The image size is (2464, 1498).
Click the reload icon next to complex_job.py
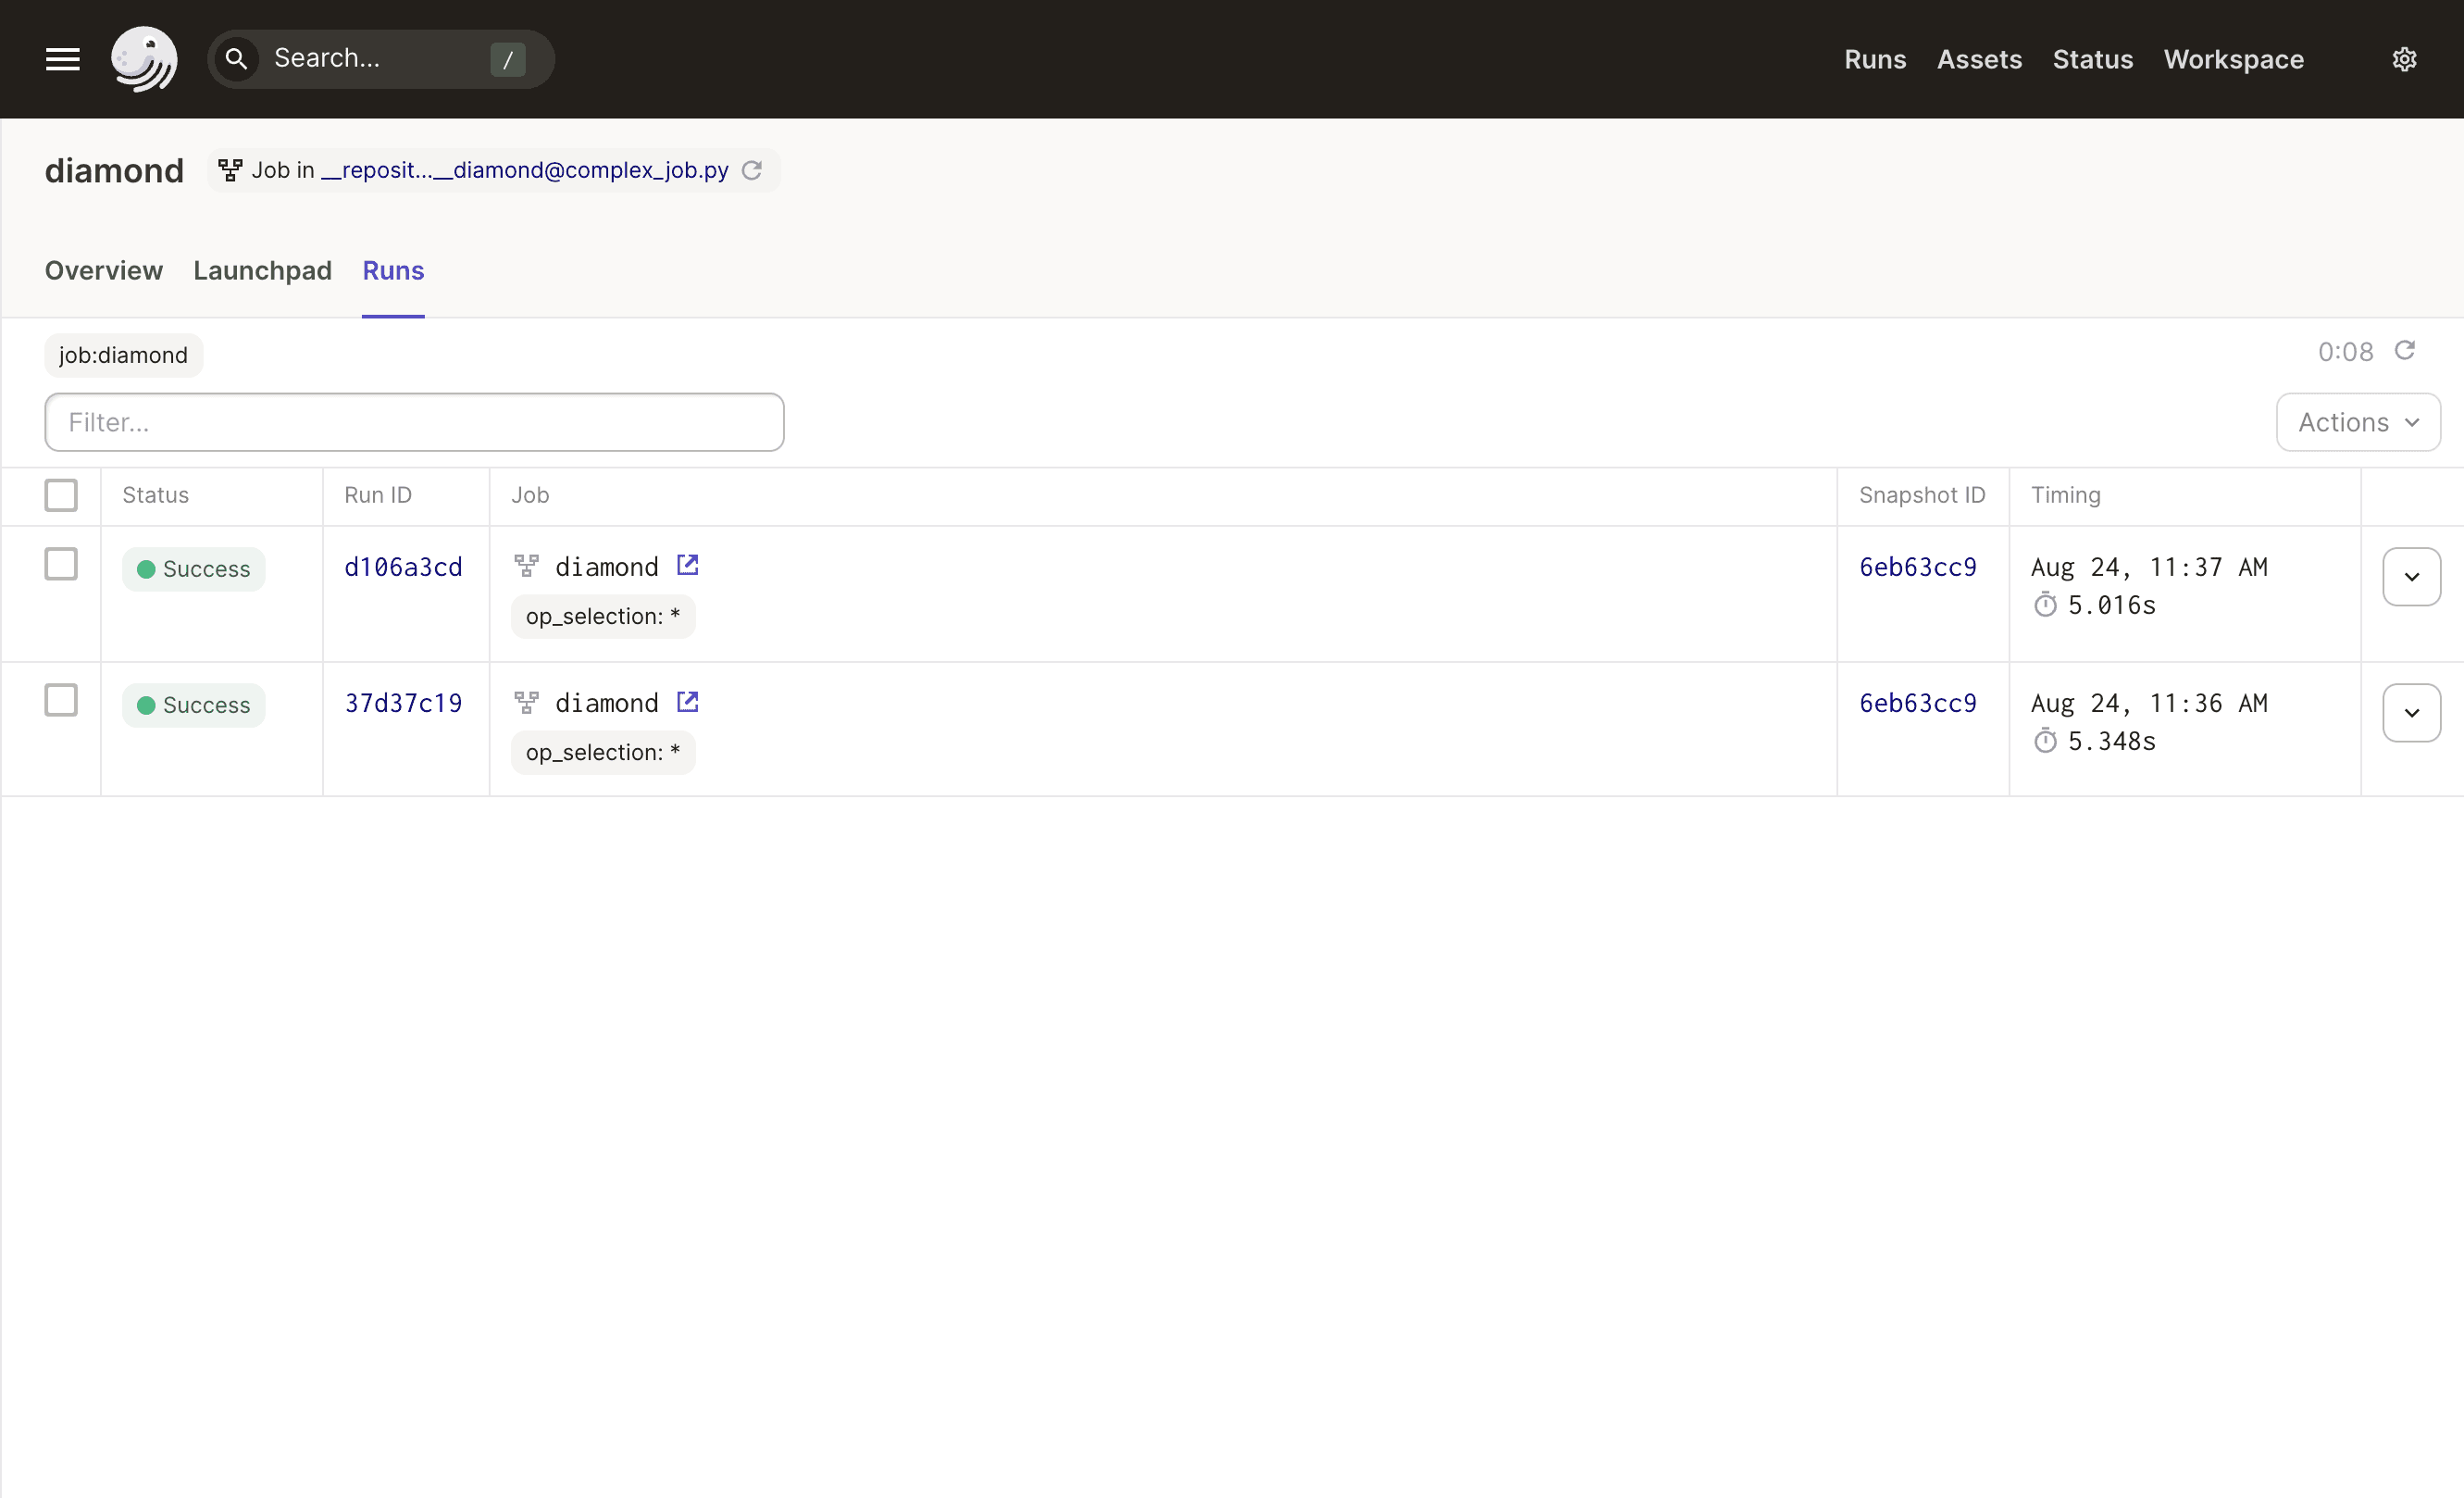tap(752, 170)
